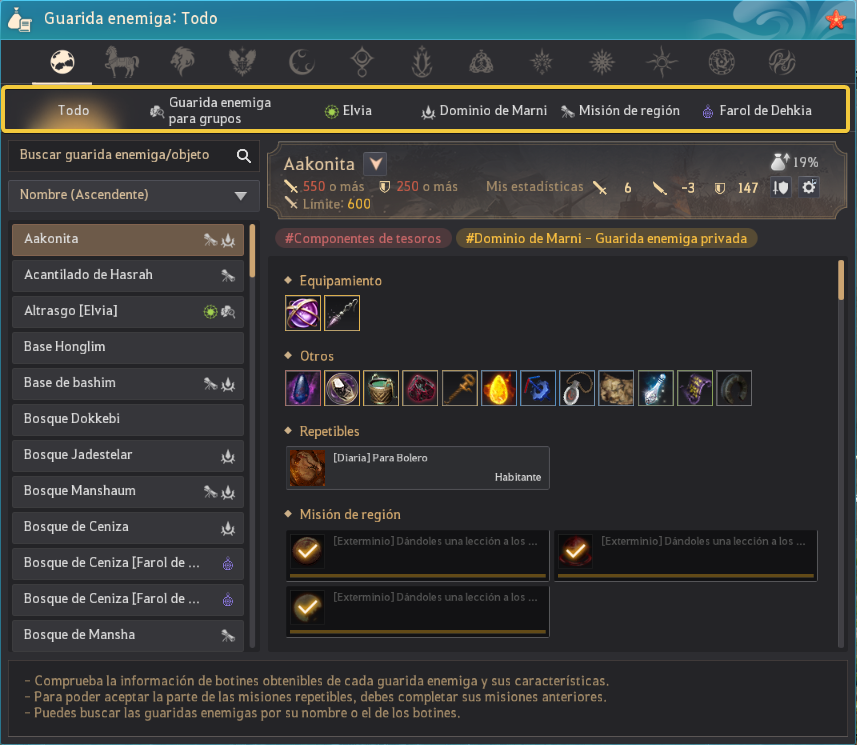Select the lion head region icon
Screen dimensions: 857x745
click(183, 62)
